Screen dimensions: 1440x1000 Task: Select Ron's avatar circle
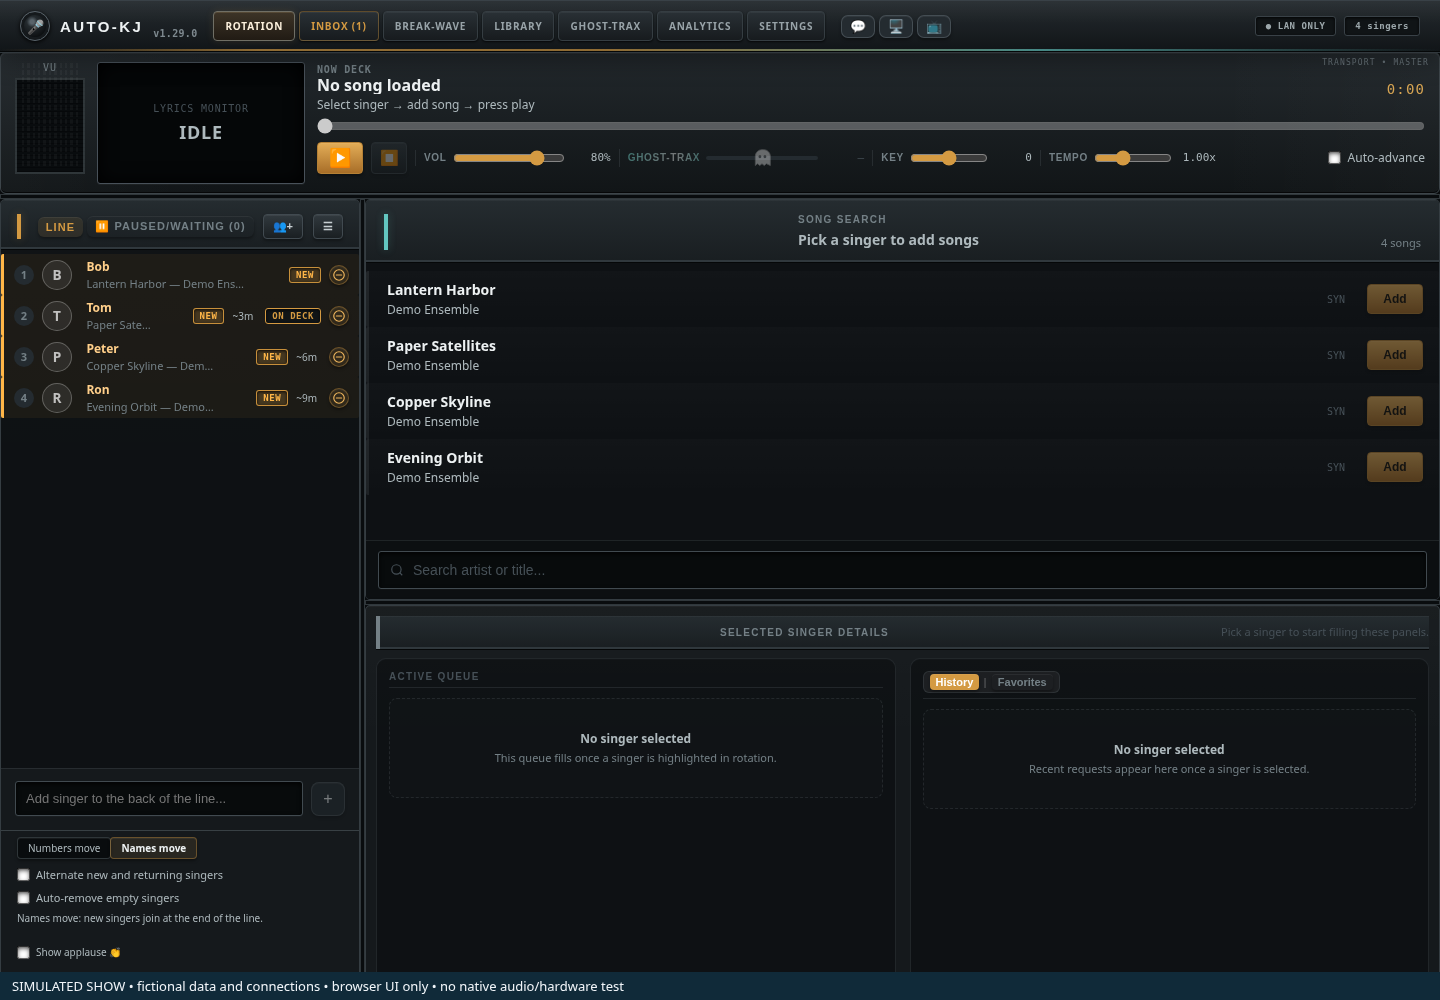(x=57, y=398)
